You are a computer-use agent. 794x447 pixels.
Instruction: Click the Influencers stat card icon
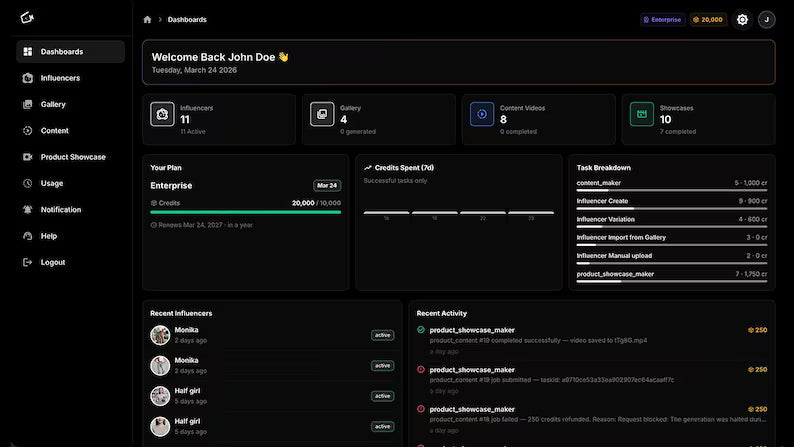click(162, 114)
